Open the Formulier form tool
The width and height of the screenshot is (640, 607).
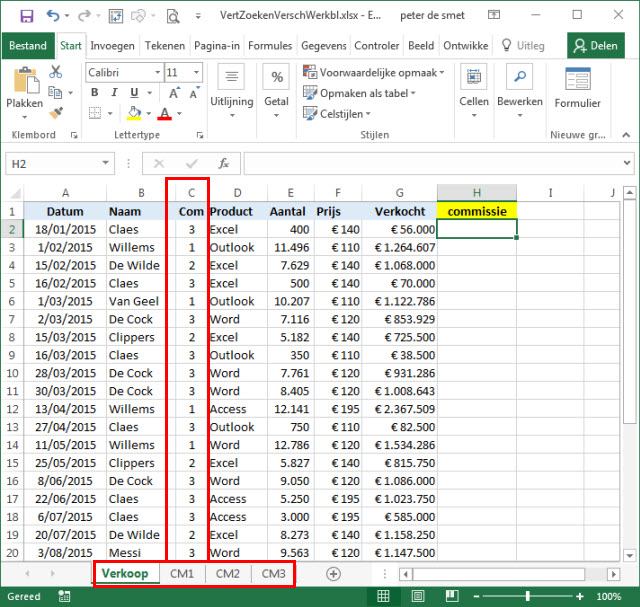tap(577, 89)
